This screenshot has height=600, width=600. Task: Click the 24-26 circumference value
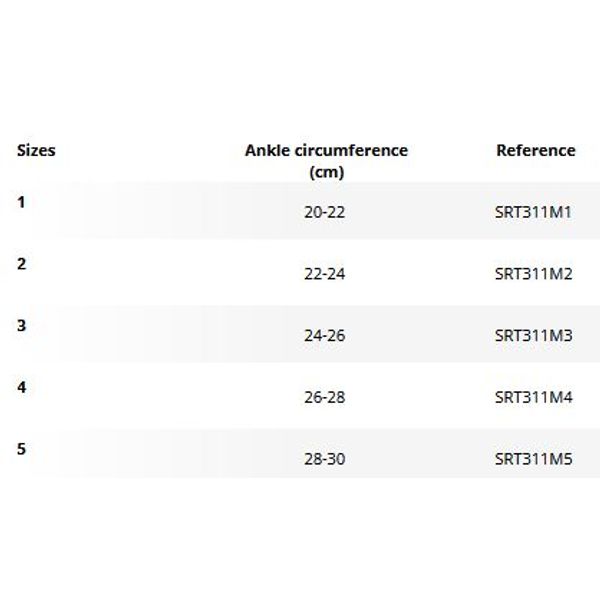(324, 336)
